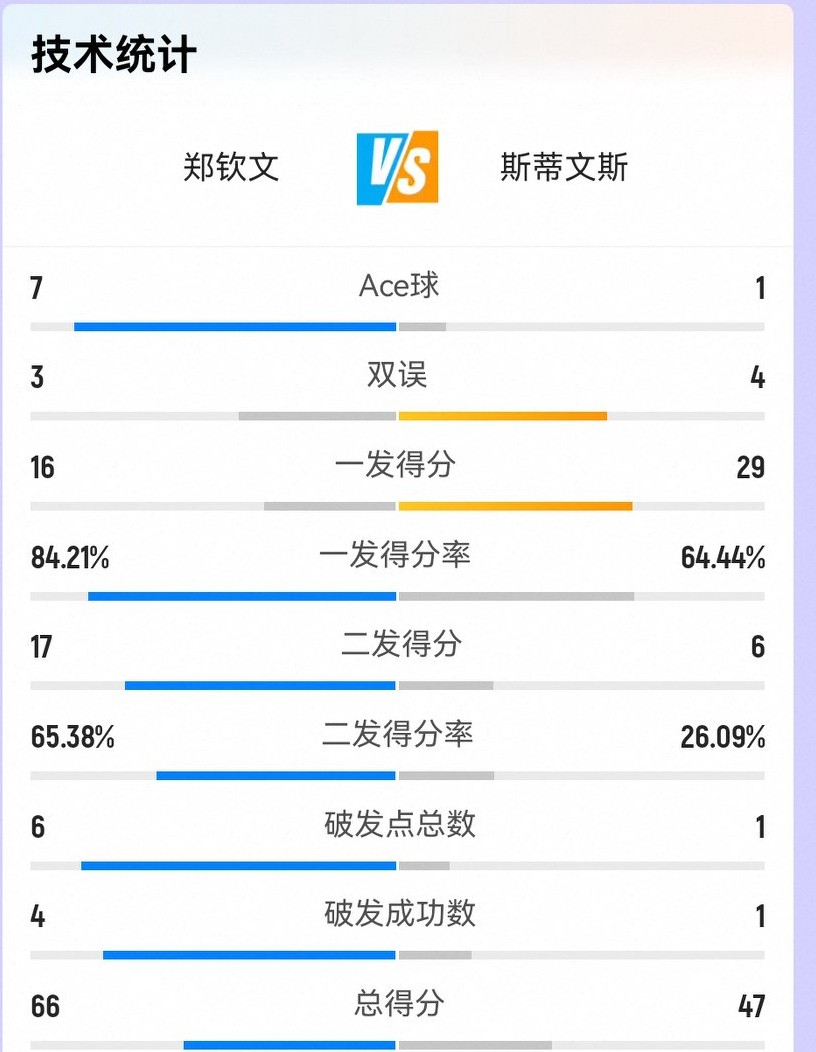Click the total points value 66
Viewport: 816px width, 1052px height.
[x=46, y=1006]
